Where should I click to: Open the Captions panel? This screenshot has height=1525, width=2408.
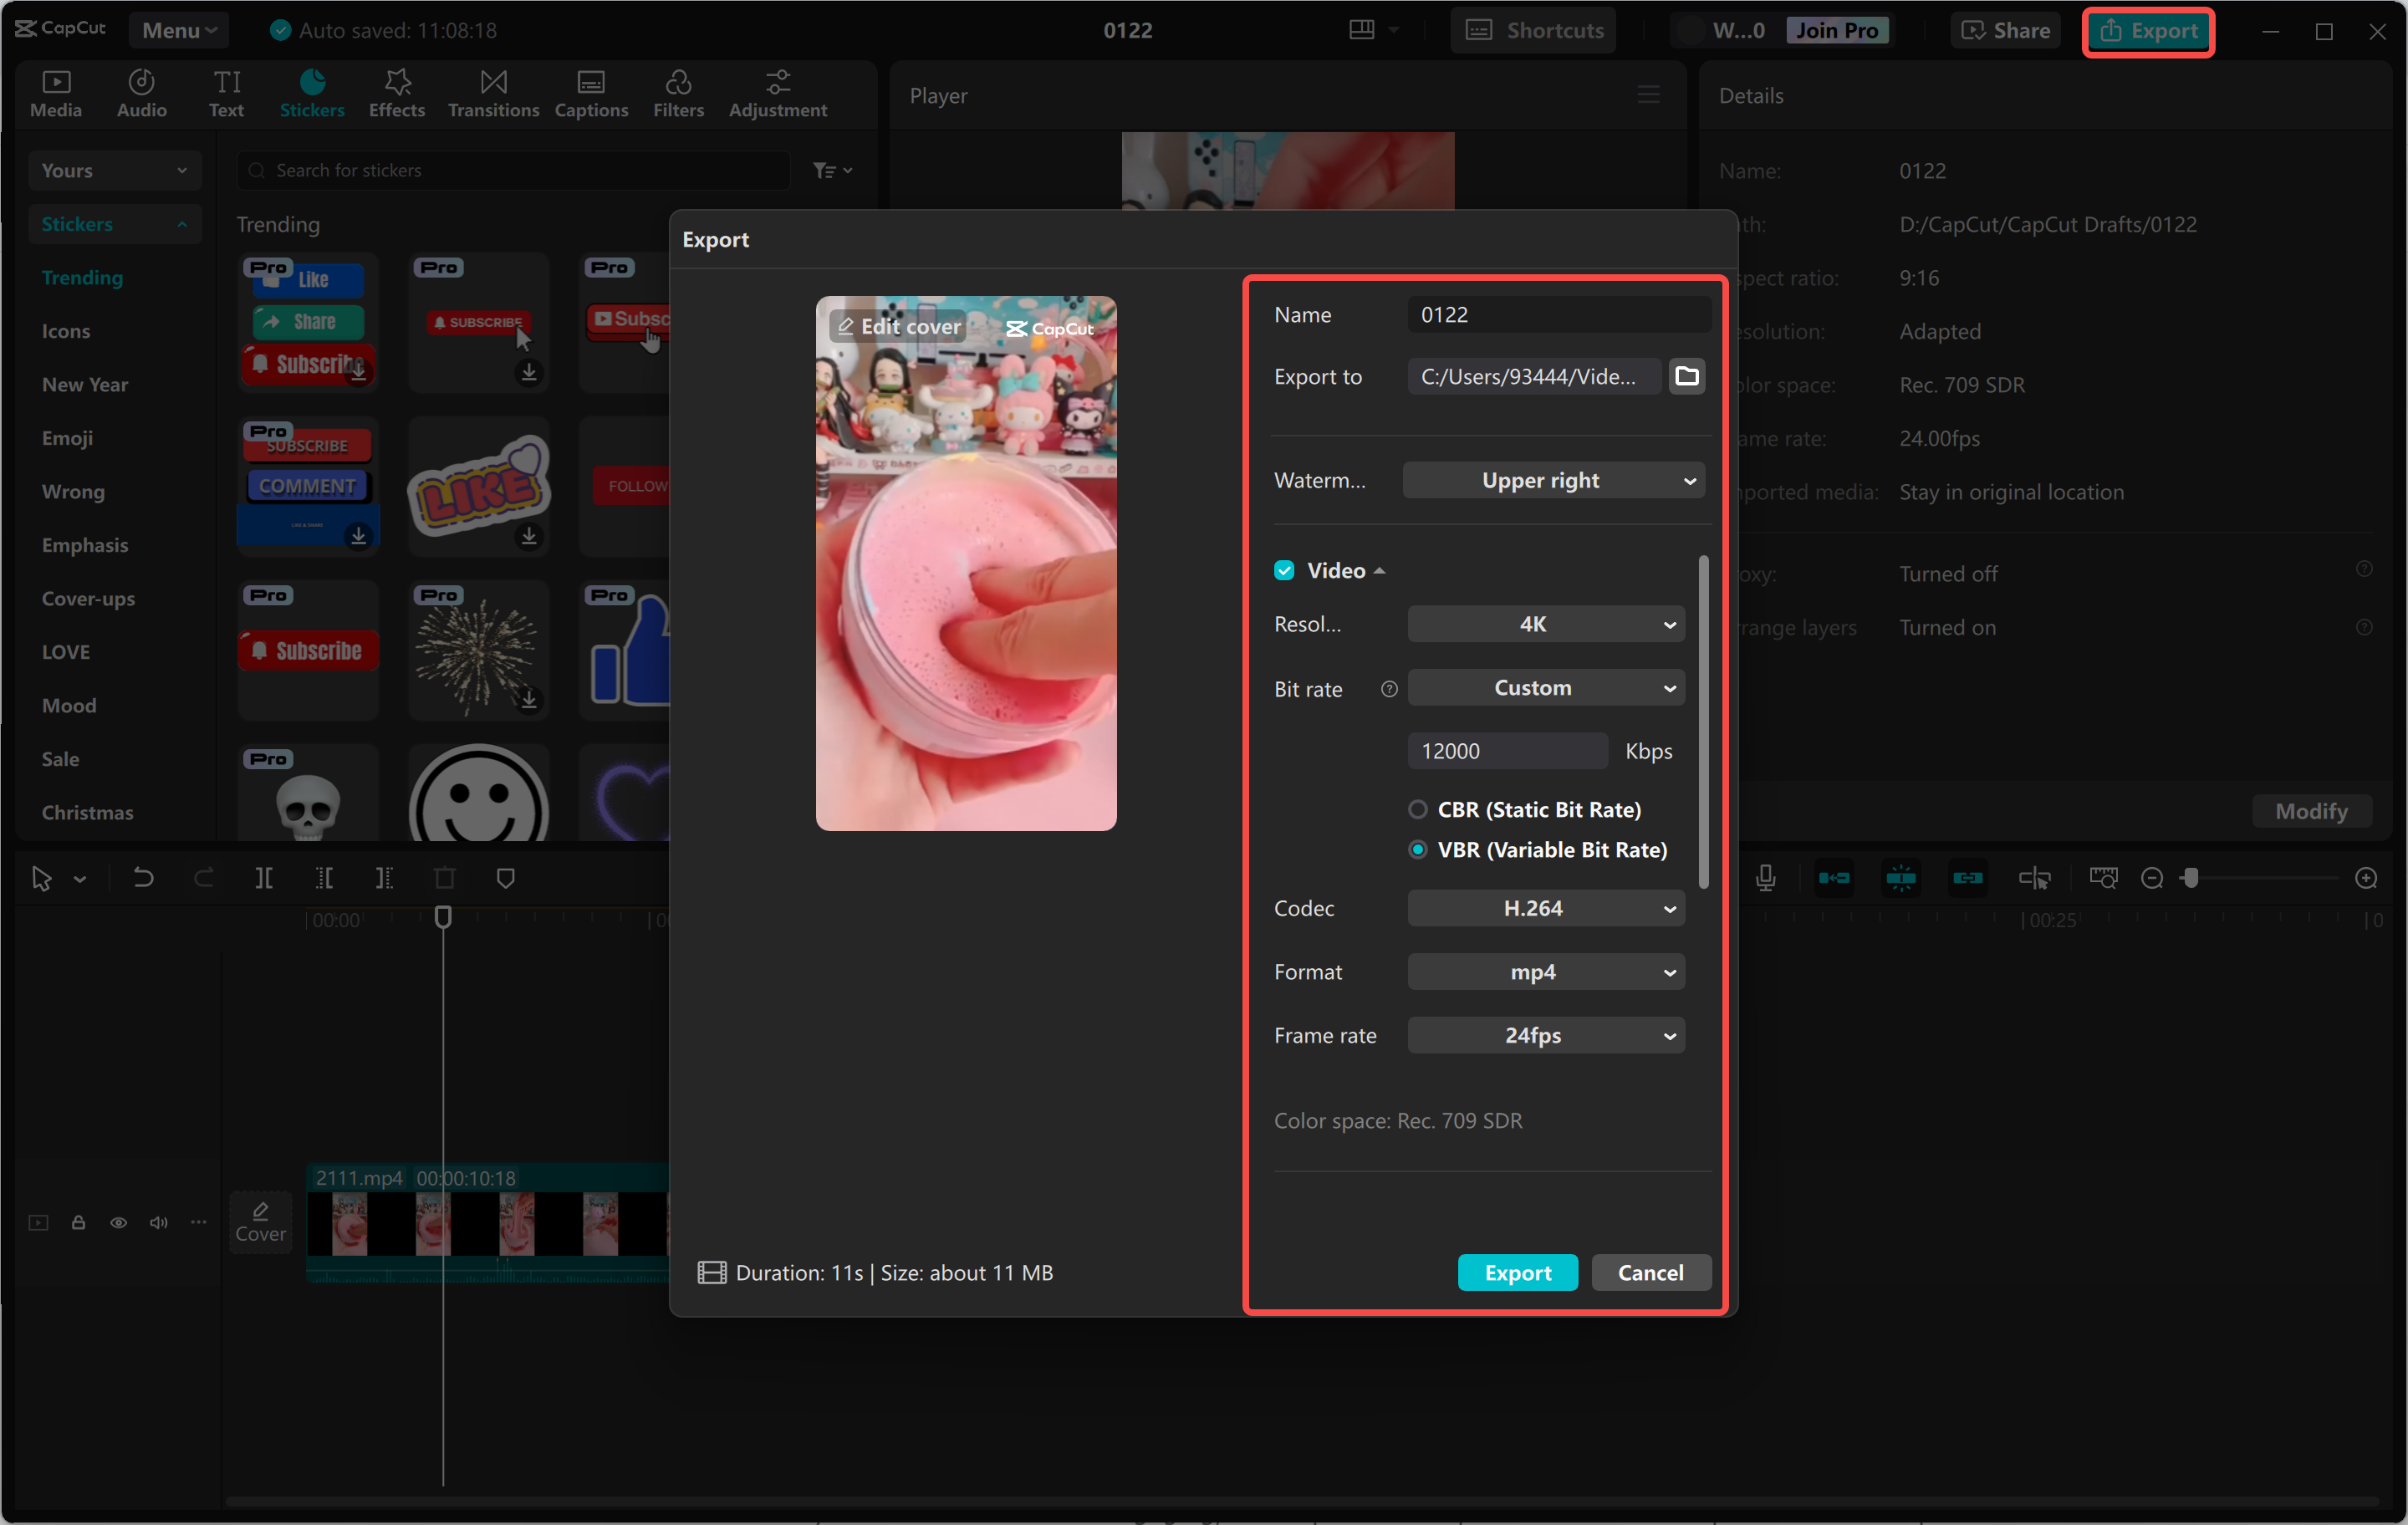coord(591,93)
